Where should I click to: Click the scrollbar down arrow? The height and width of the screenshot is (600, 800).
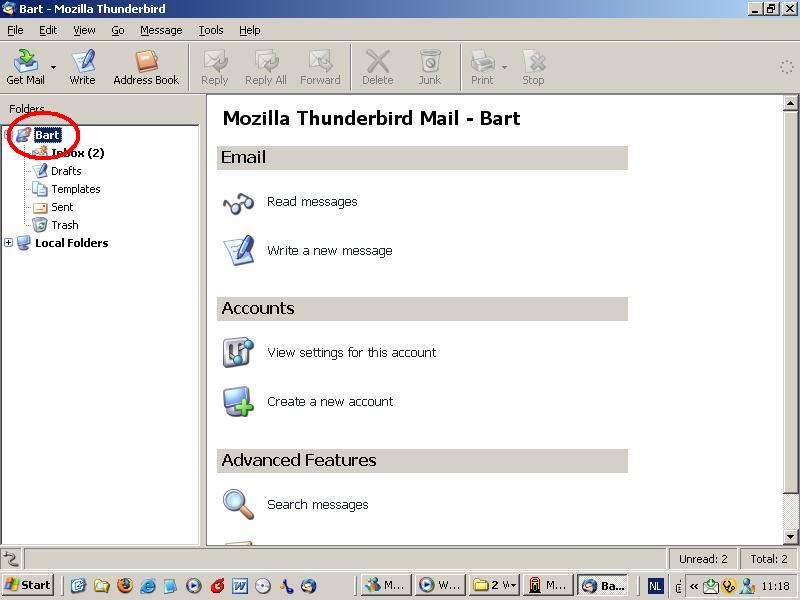point(790,536)
